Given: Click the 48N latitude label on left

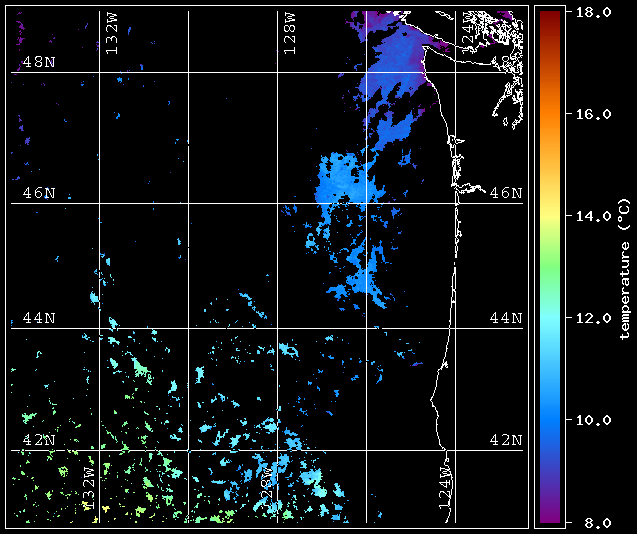Looking at the screenshot, I should (x=38, y=62).
